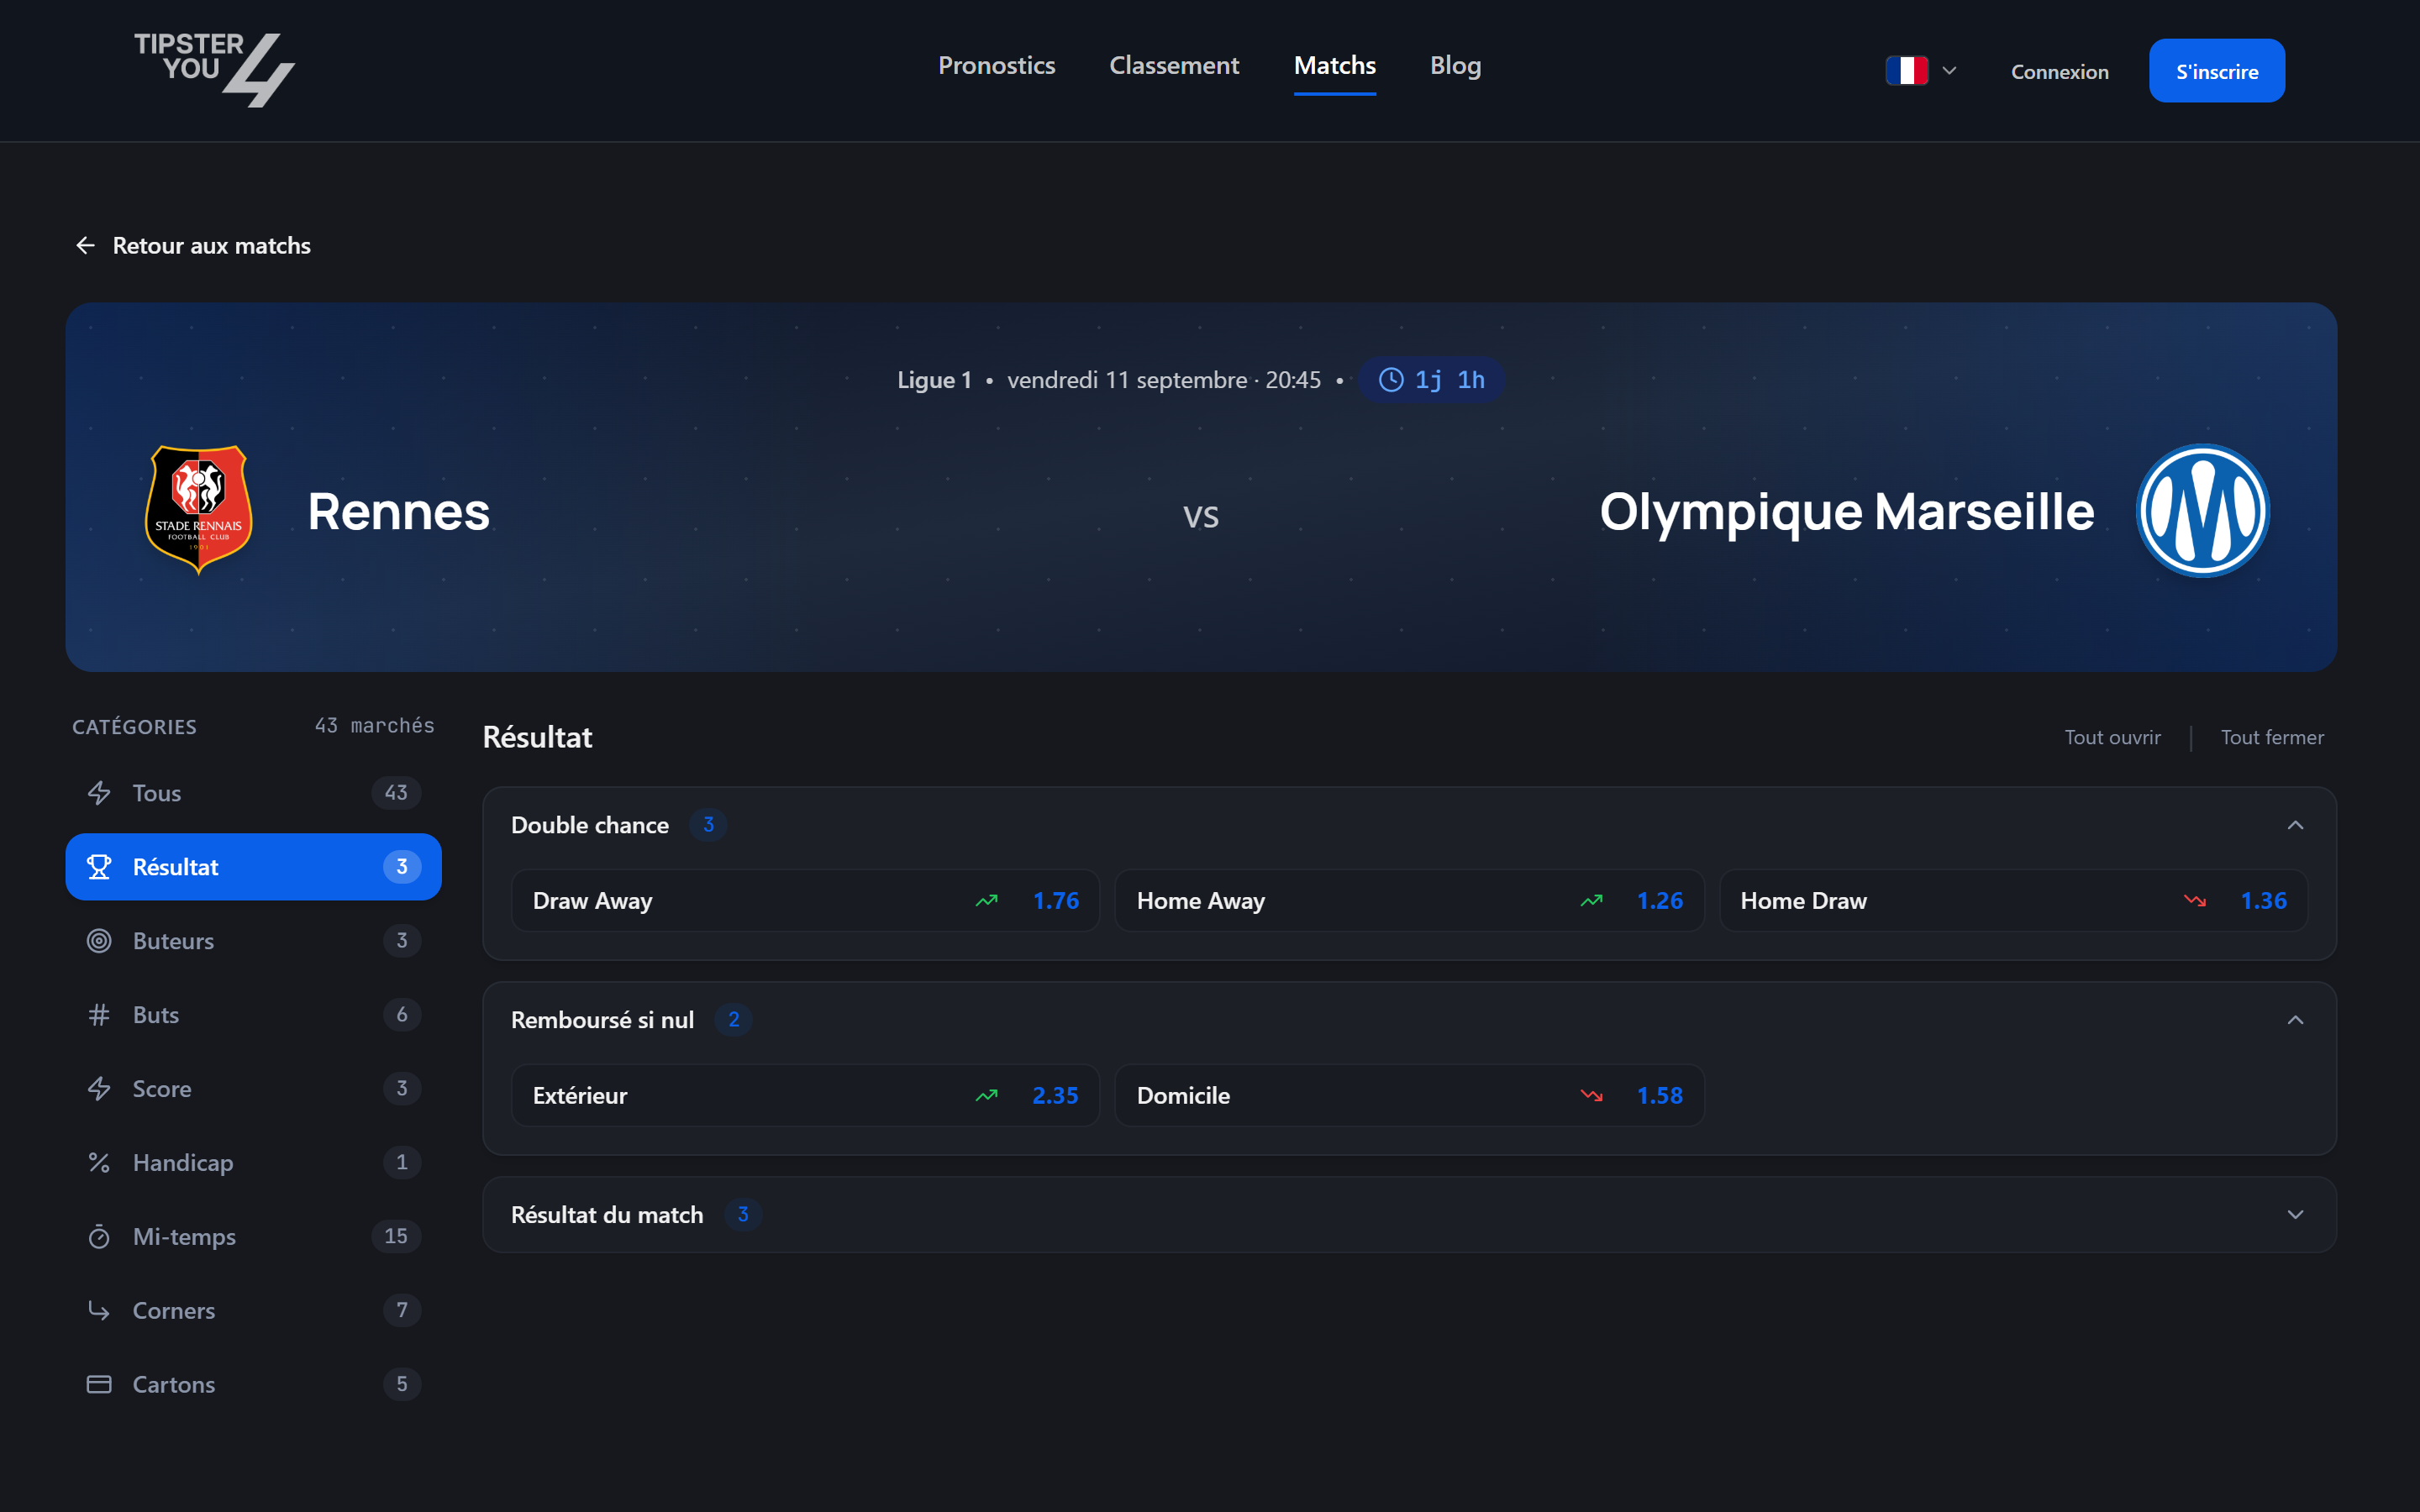
Task: Click the 1j 1h countdown badge
Action: tap(1431, 380)
